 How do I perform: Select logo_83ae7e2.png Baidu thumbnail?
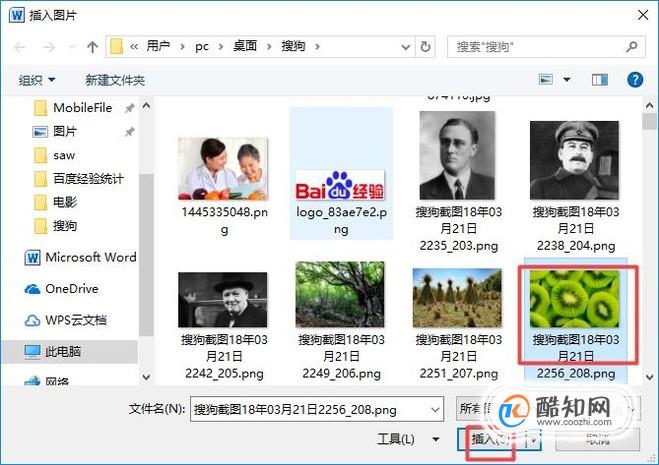click(341, 174)
